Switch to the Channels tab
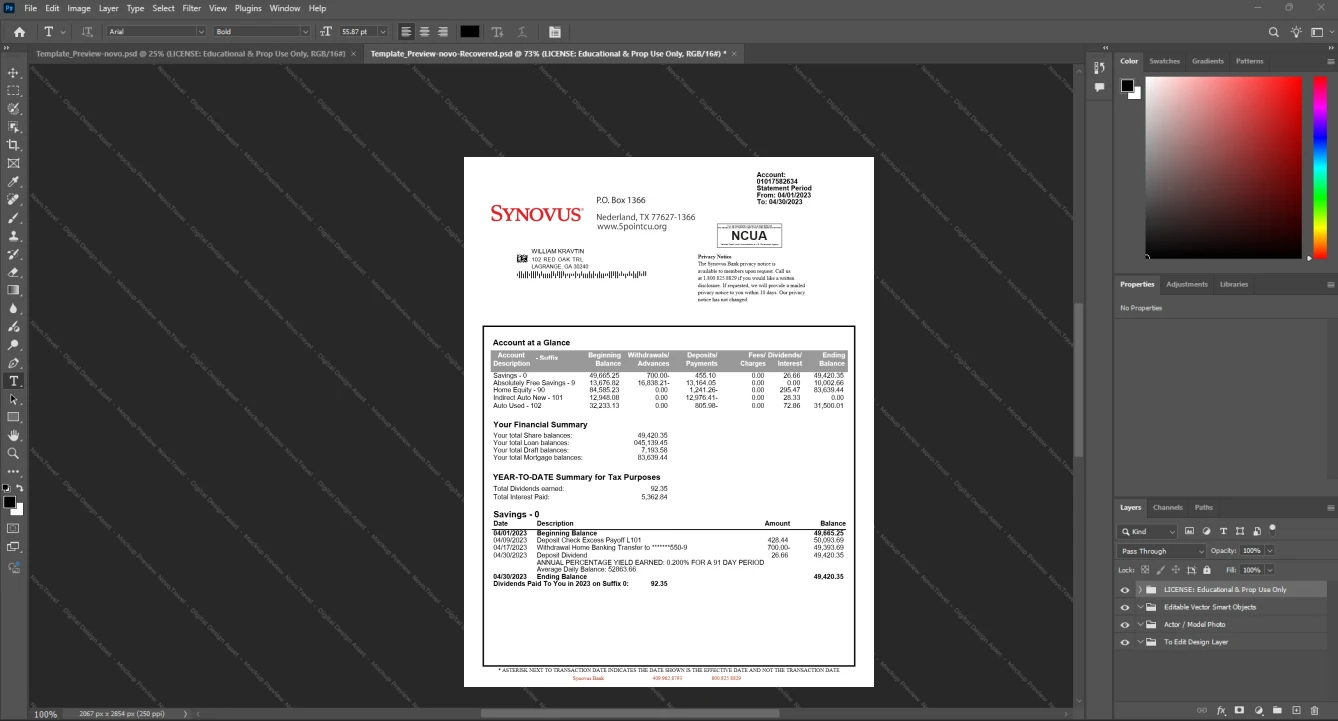The height and width of the screenshot is (721, 1338). click(1167, 507)
